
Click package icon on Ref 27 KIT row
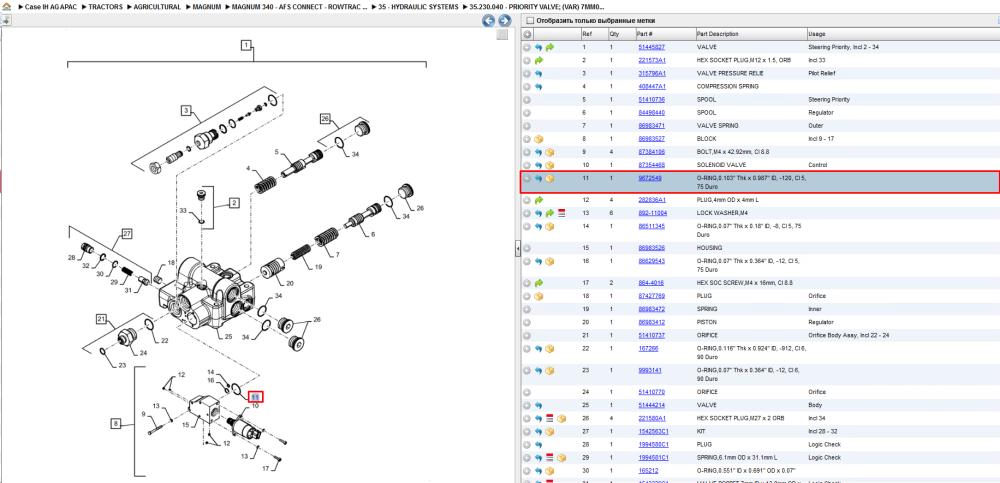(x=550, y=431)
